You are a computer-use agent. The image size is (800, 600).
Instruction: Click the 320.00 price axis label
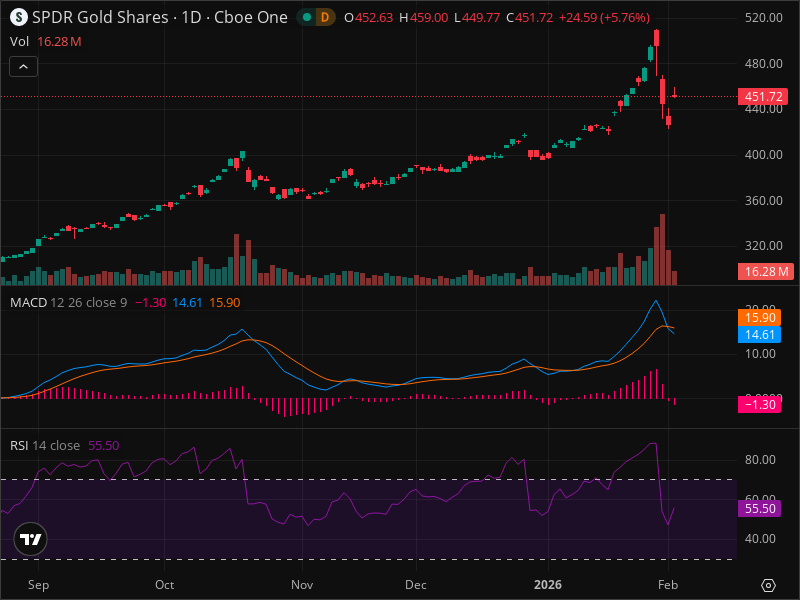(763, 246)
